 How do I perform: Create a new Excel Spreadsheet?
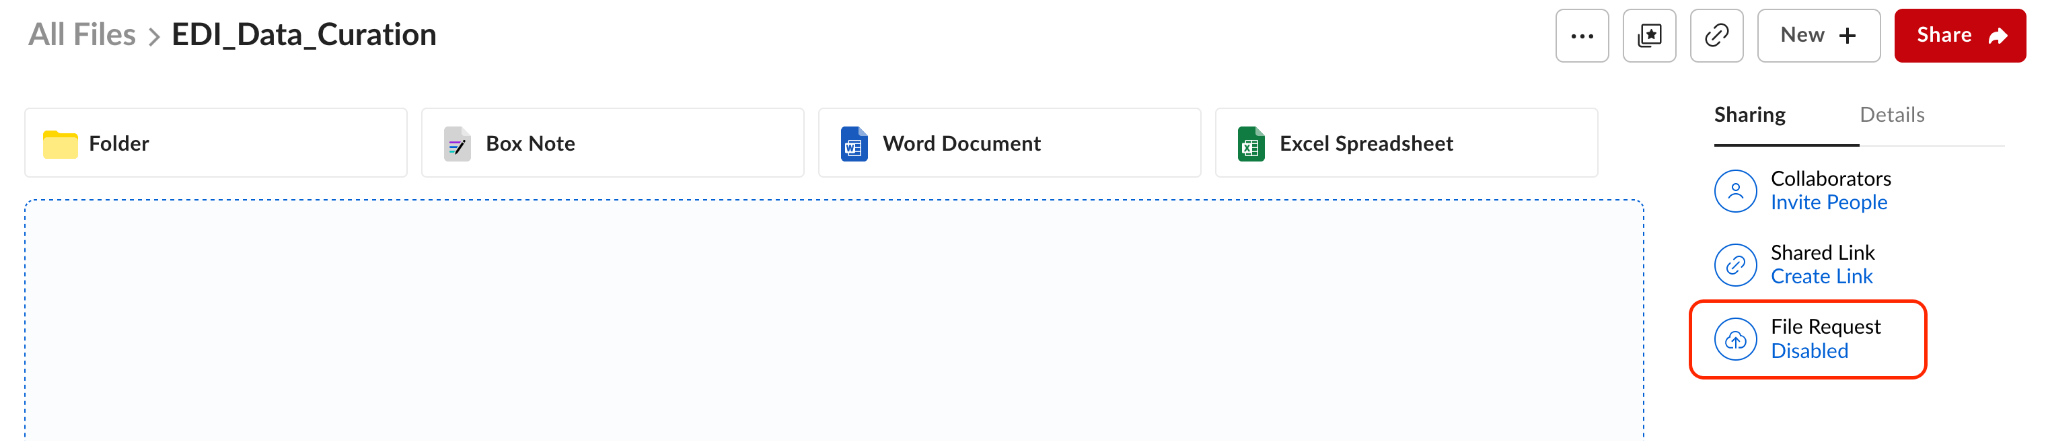point(1407,143)
